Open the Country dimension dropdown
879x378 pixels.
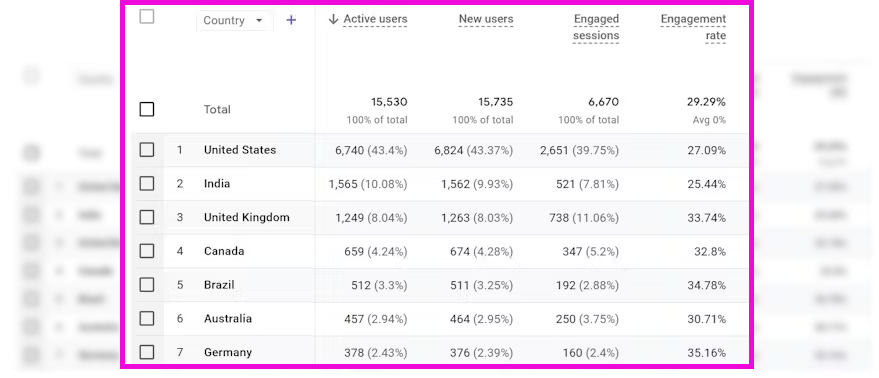pos(234,21)
